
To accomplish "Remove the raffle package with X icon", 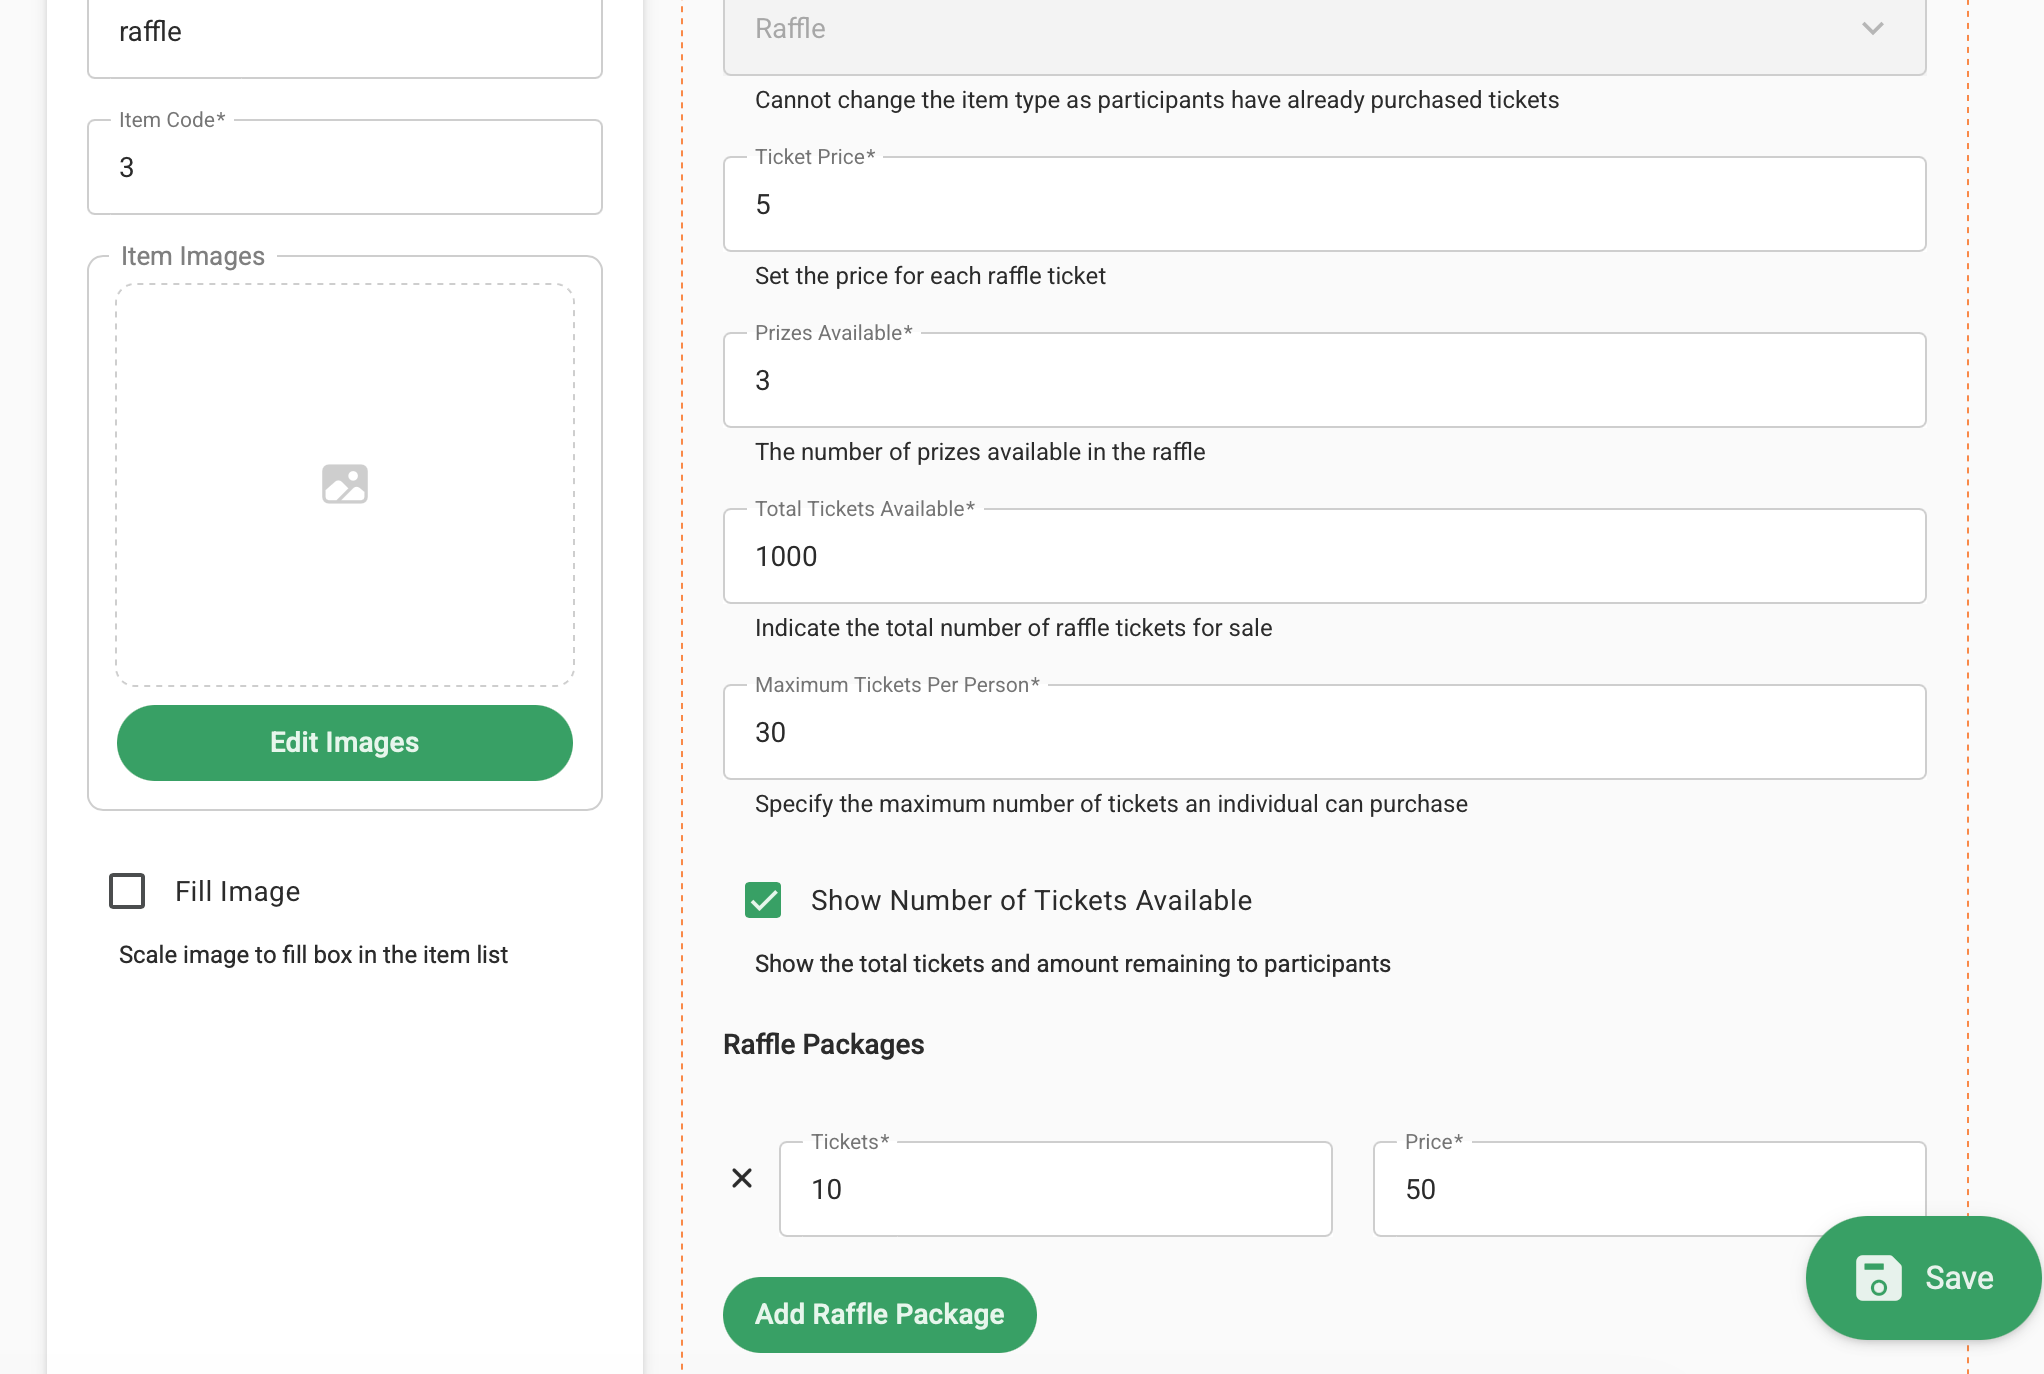I will 742,1178.
